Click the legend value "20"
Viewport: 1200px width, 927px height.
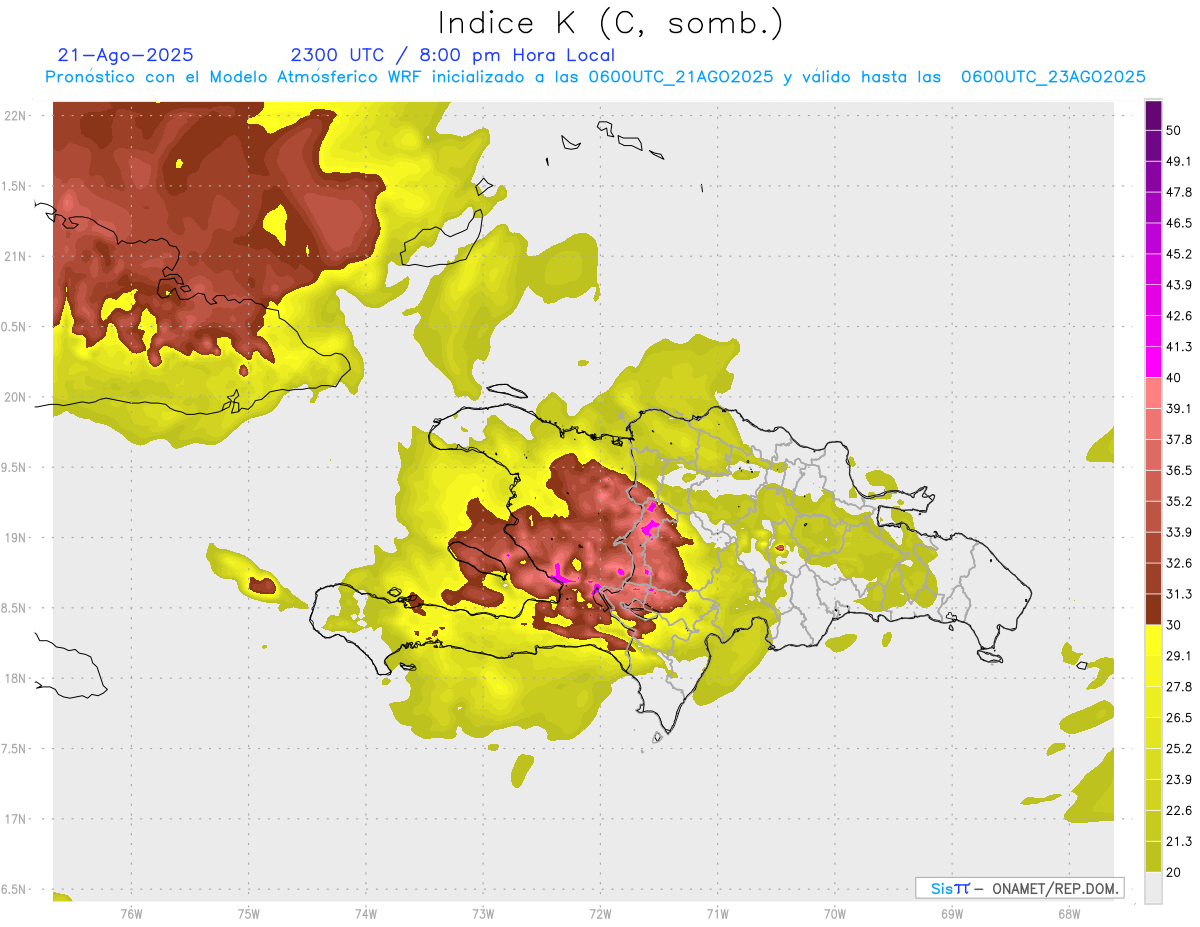click(1173, 873)
